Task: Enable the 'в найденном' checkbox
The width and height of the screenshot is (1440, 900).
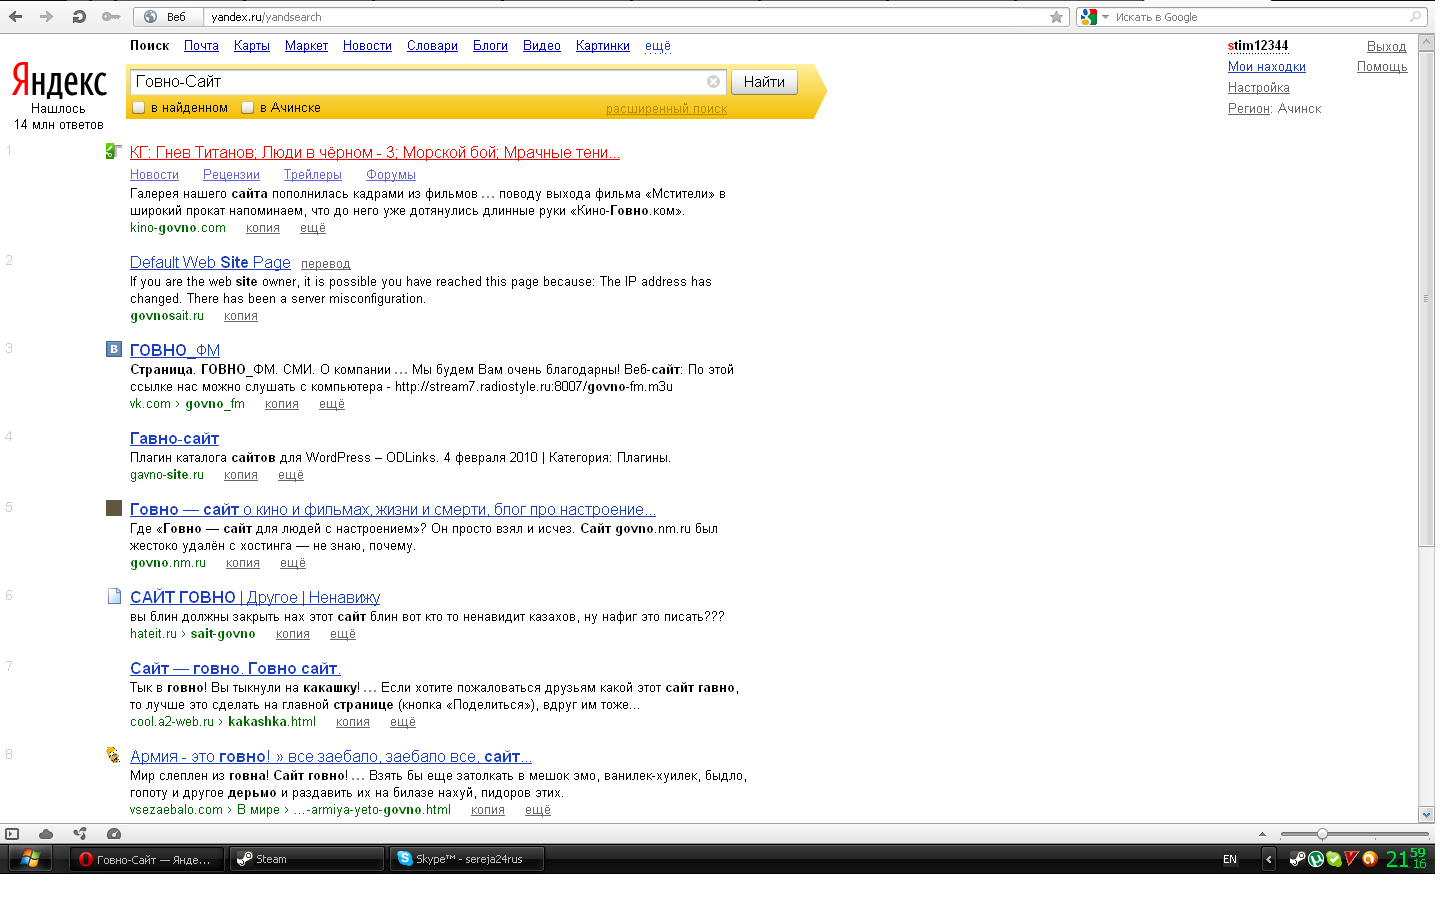Action: point(139,107)
